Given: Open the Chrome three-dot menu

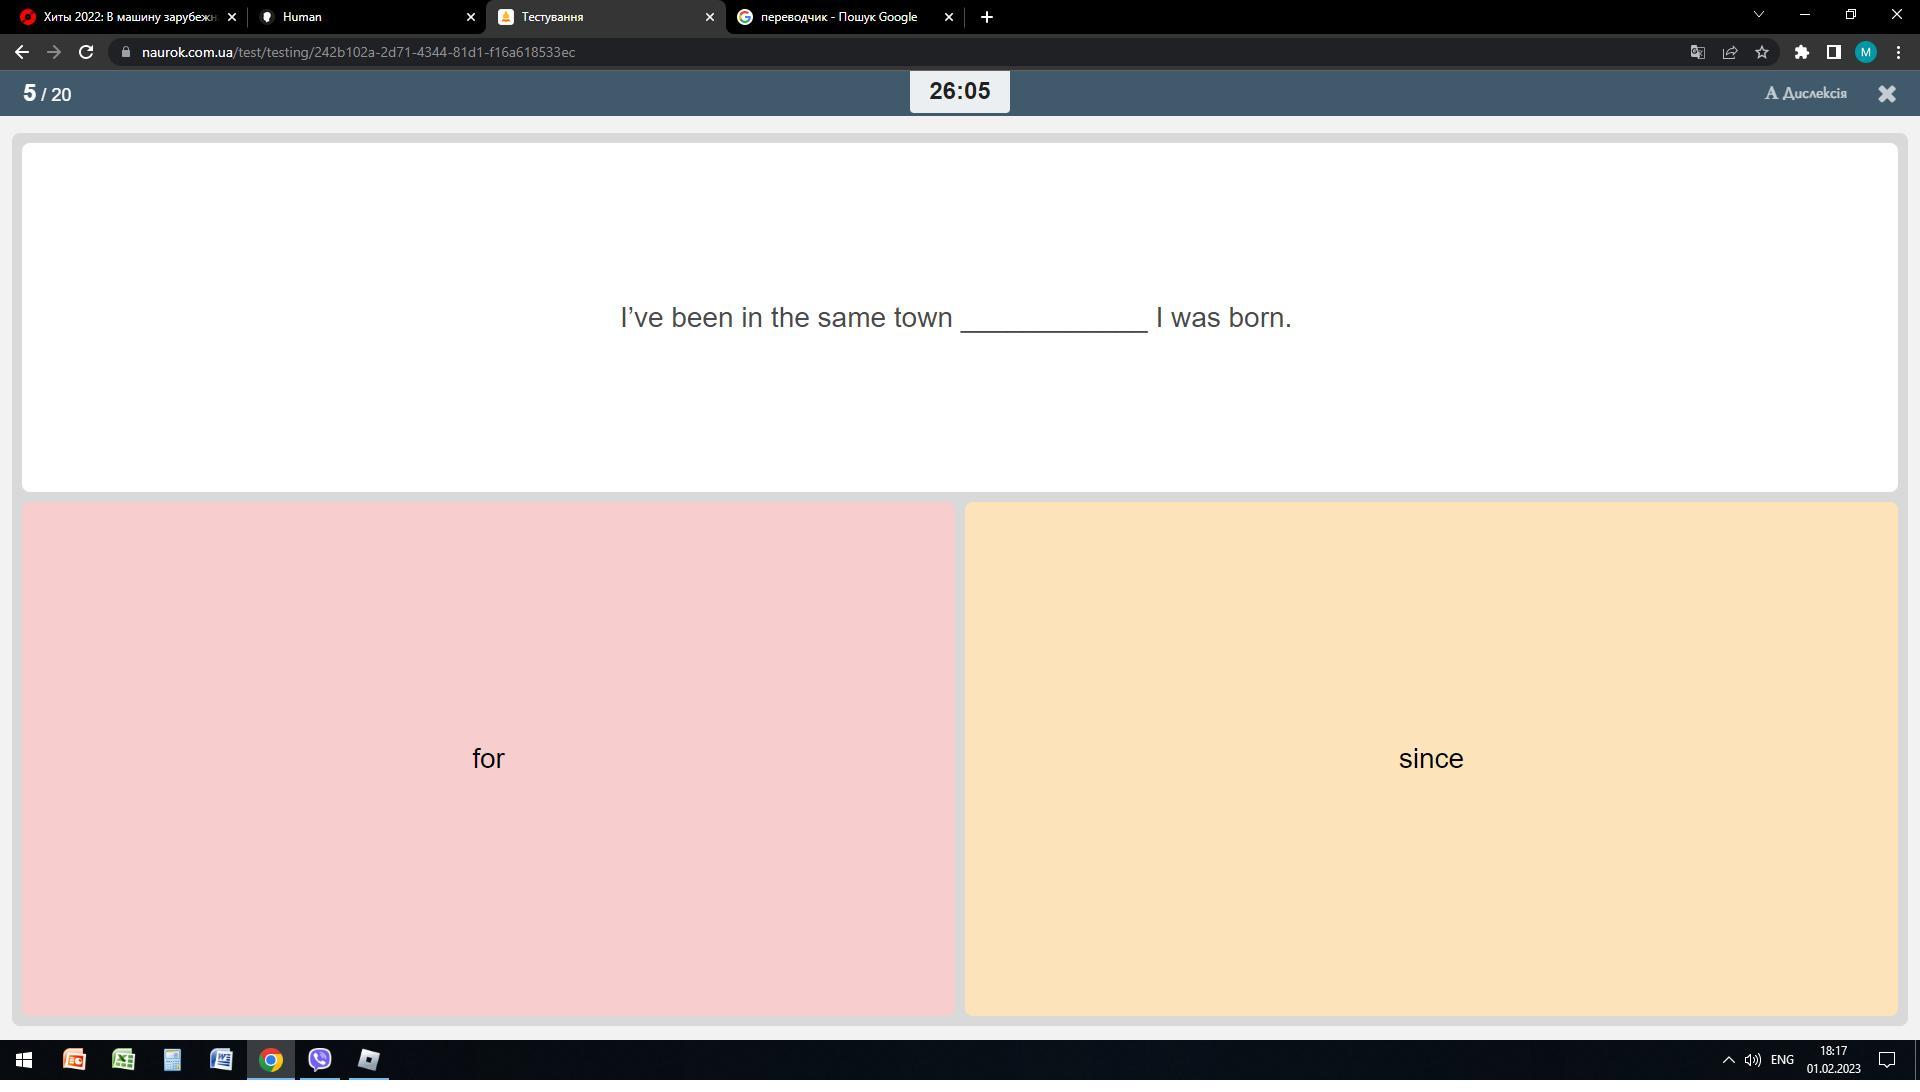Looking at the screenshot, I should (x=1898, y=52).
